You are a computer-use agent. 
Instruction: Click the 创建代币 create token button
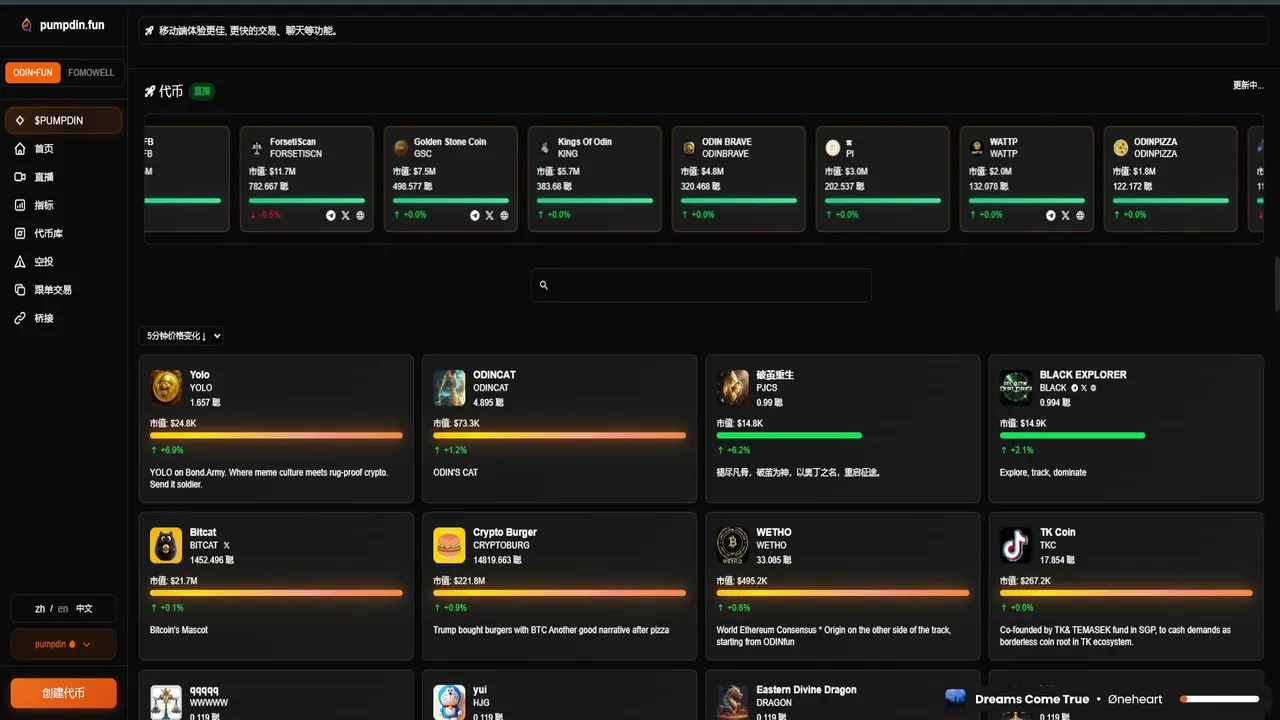(x=63, y=693)
